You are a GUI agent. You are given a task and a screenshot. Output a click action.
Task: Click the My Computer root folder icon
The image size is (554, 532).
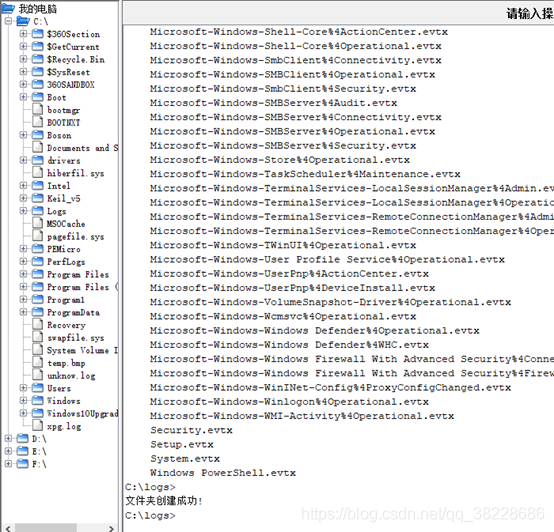pos(8,8)
